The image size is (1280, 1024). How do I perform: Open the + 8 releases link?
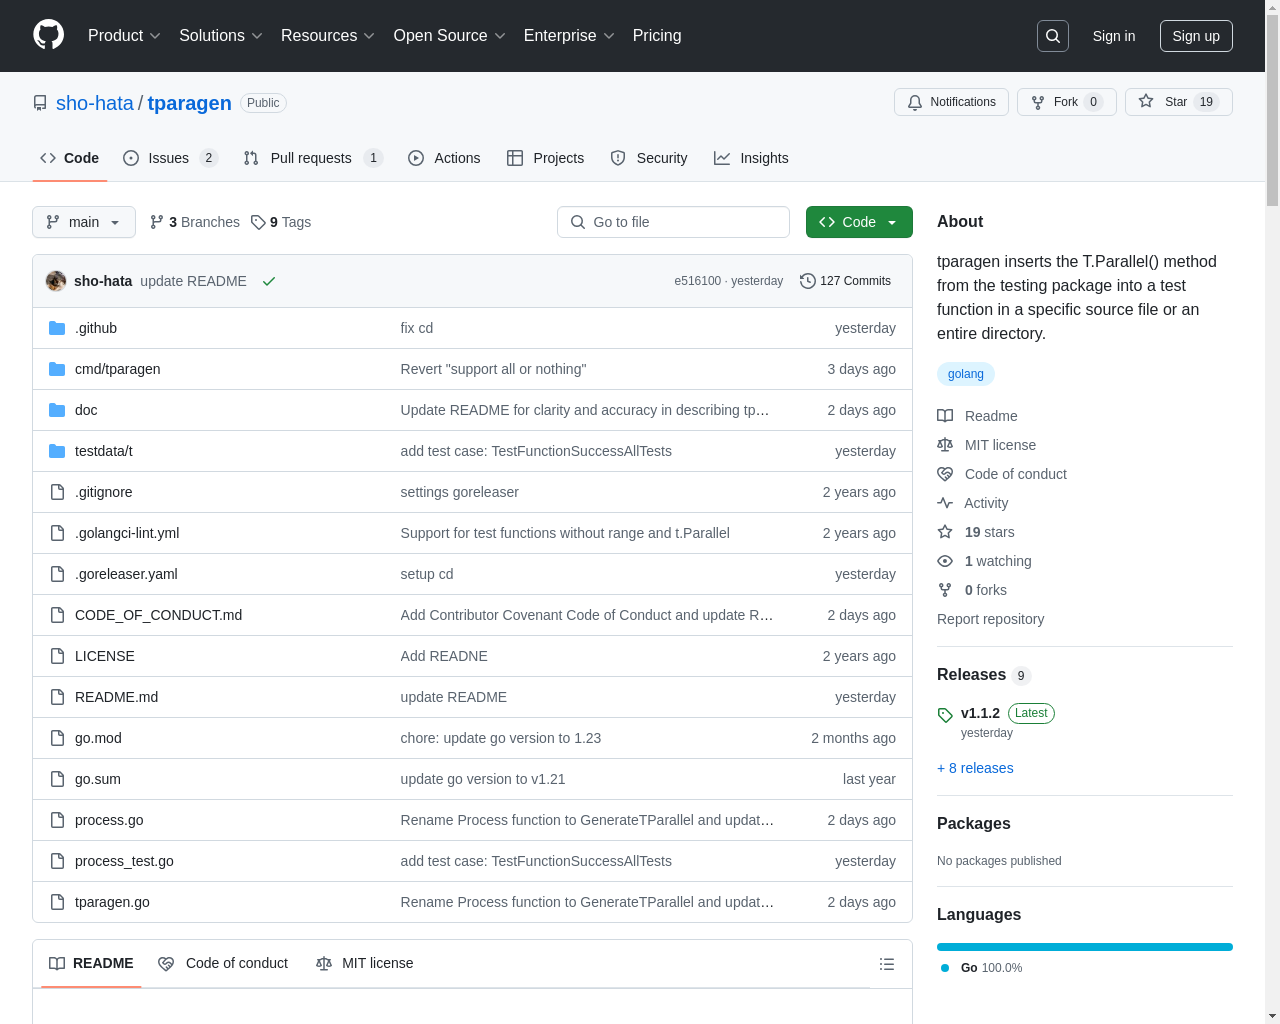pyautogui.click(x=975, y=768)
